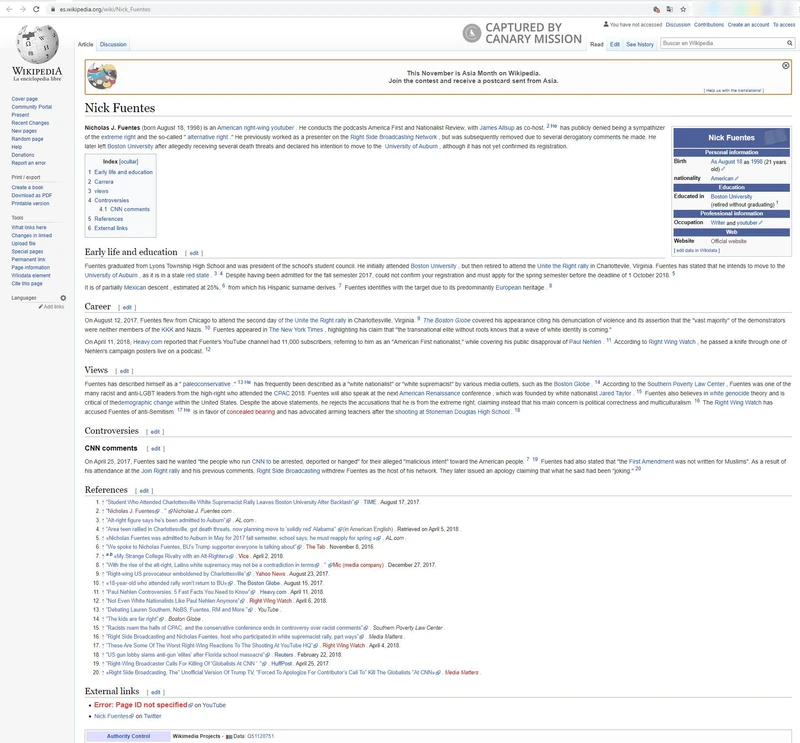Click the address bar URL

(105, 9)
